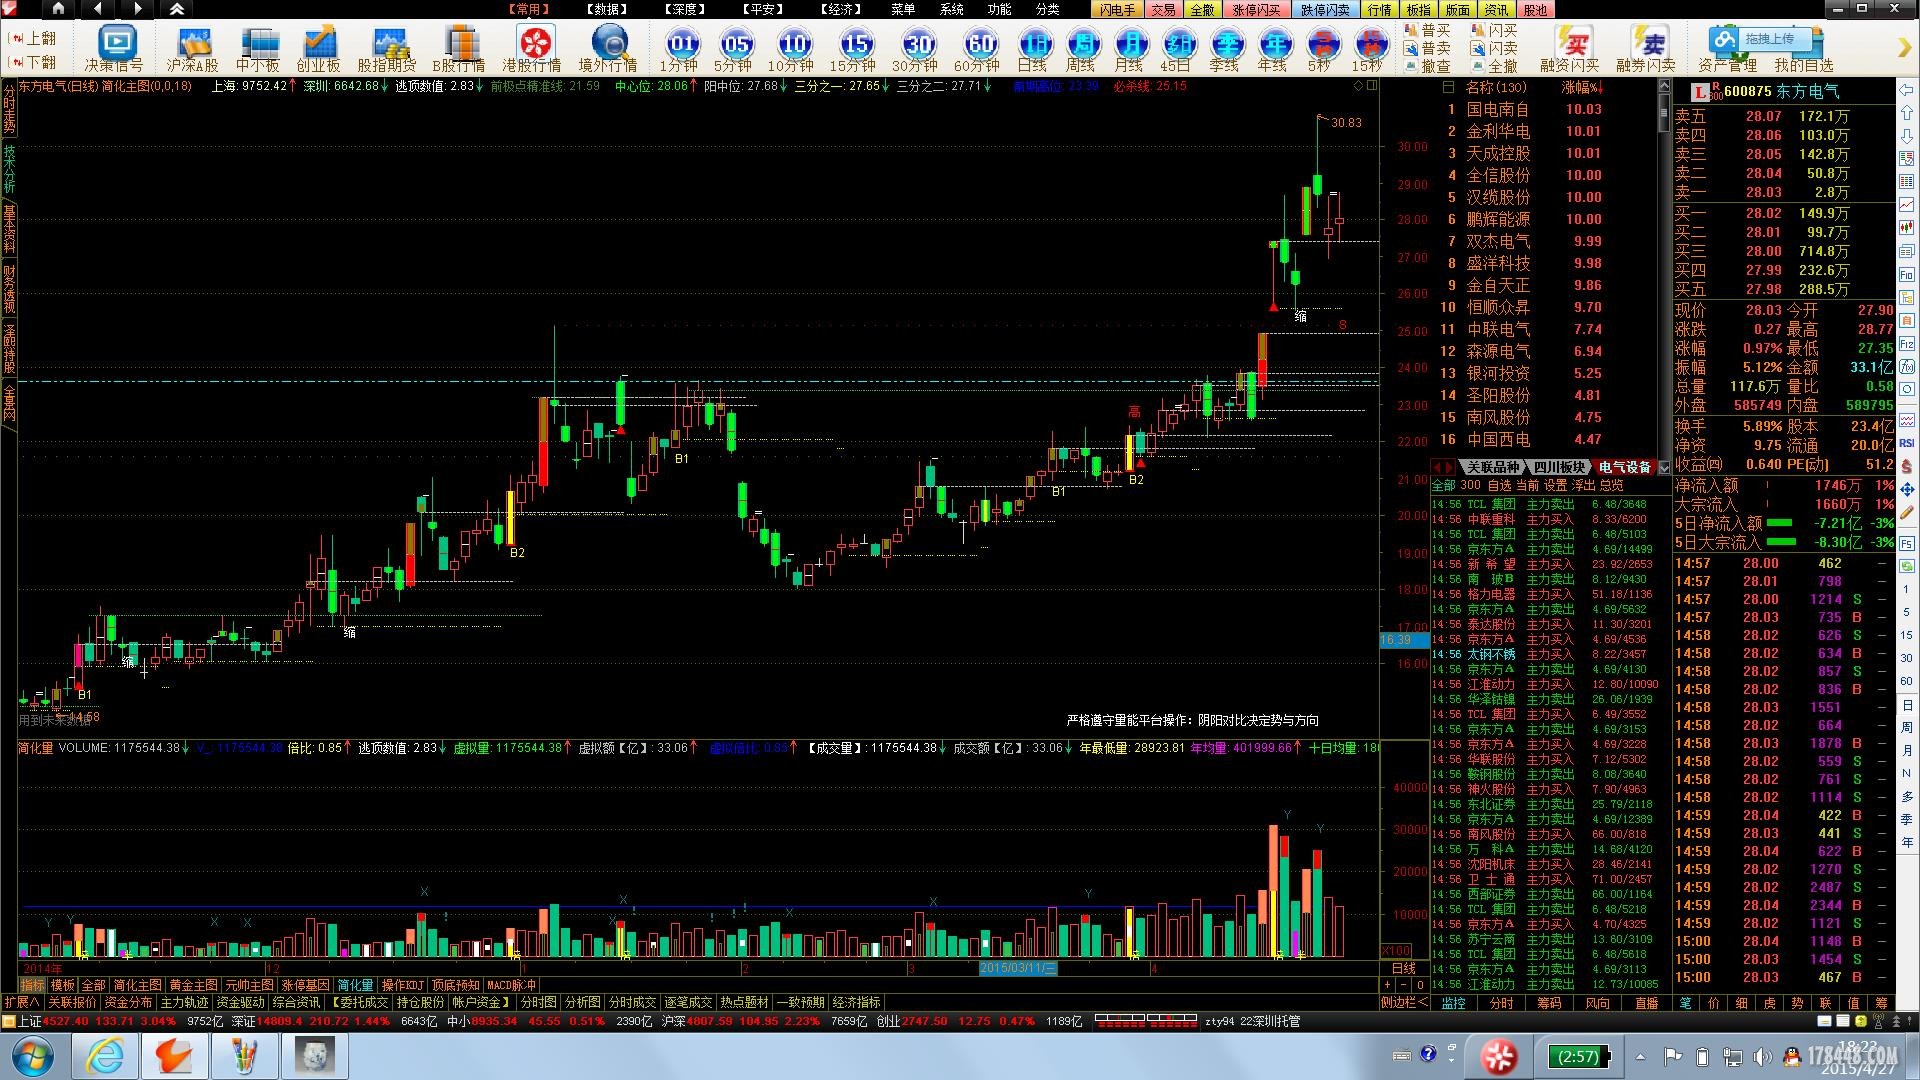Switch to 电气设备 sector tab
Image resolution: width=1920 pixels, height=1080 pixels.
(1624, 467)
